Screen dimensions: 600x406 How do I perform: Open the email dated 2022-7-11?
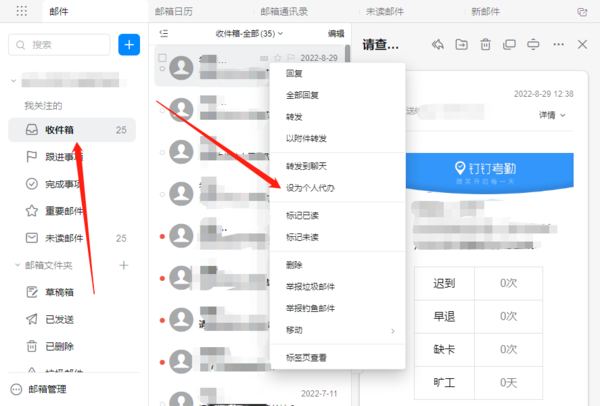[250, 394]
